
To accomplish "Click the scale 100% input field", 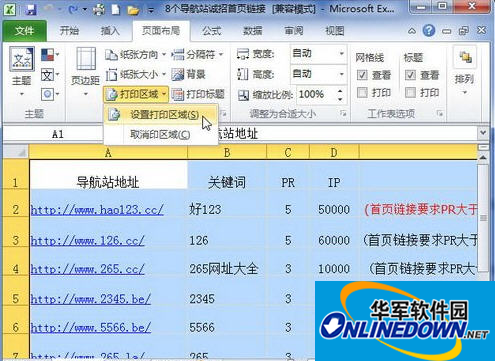I will coord(316,94).
